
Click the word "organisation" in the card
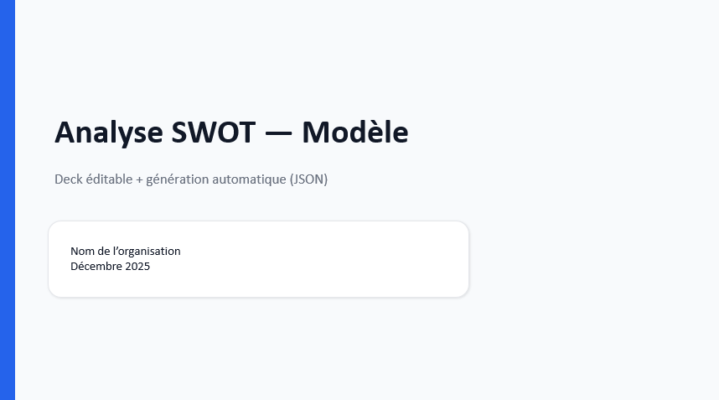coord(149,251)
